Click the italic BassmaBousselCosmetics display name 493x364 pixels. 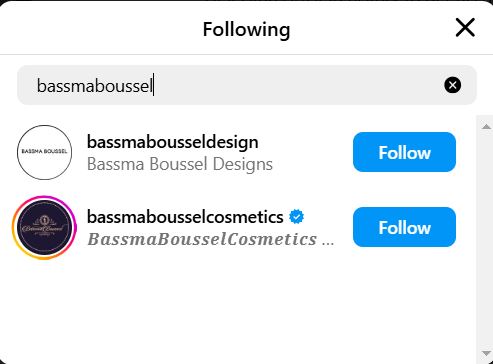202,239
